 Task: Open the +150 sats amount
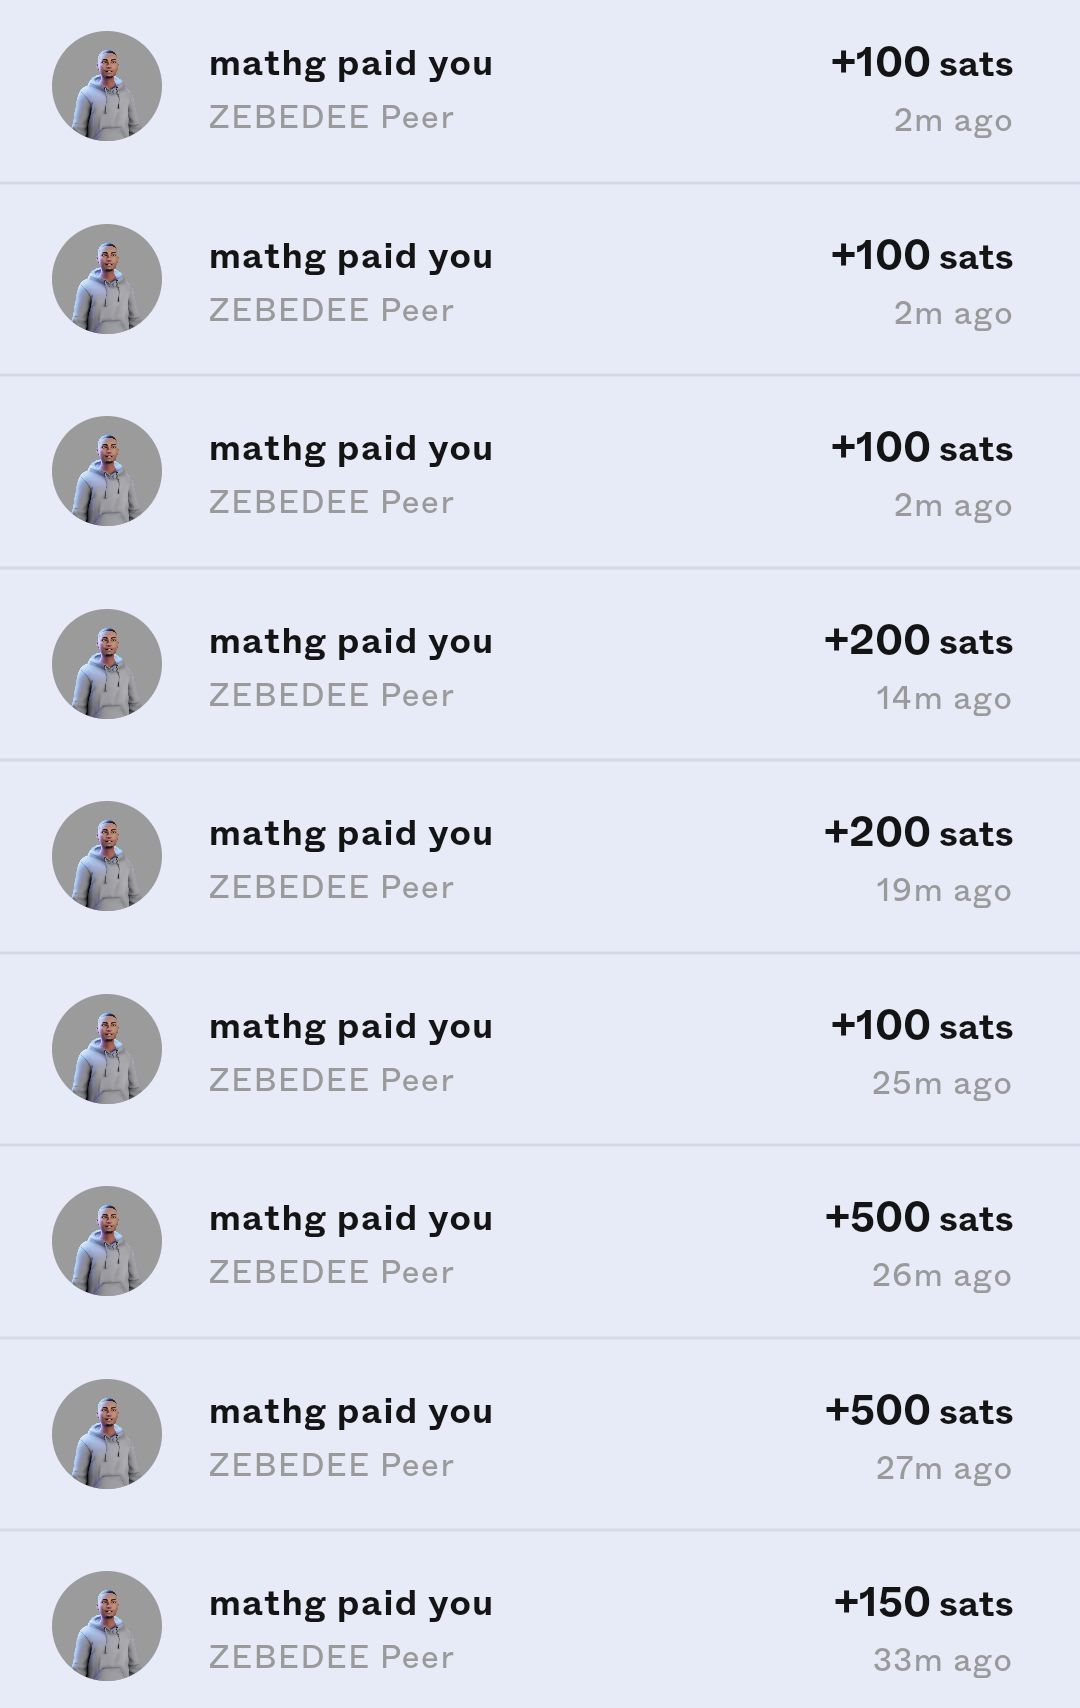pyautogui.click(x=923, y=1603)
